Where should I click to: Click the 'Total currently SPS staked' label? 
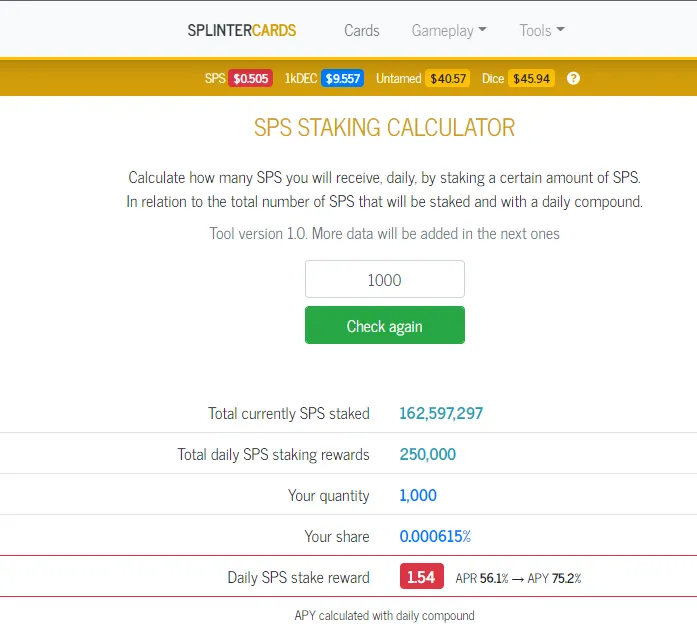(x=288, y=413)
